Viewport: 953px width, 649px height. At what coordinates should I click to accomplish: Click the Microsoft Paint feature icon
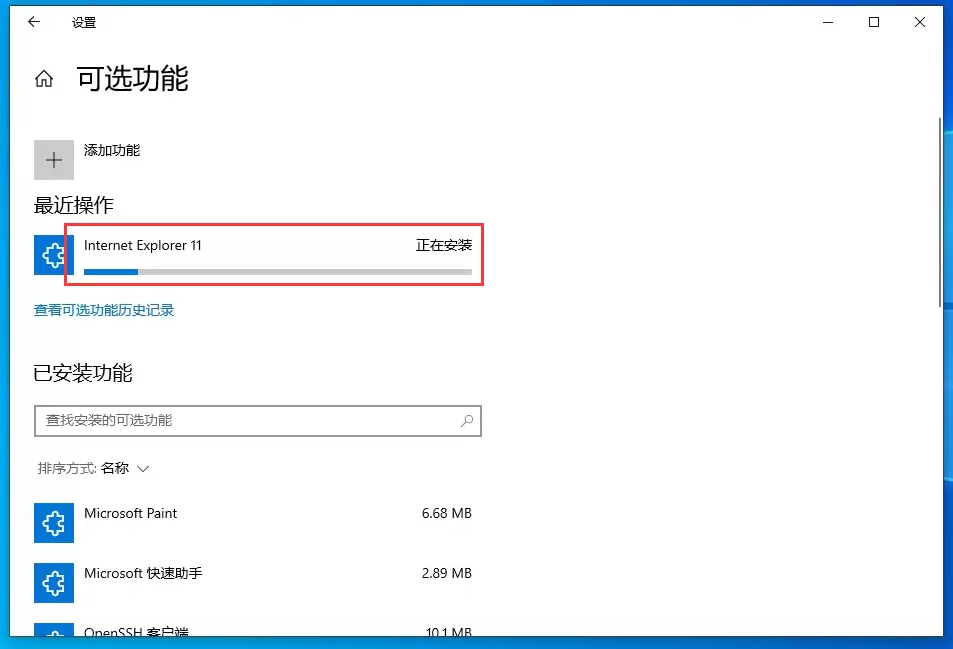click(x=53, y=522)
